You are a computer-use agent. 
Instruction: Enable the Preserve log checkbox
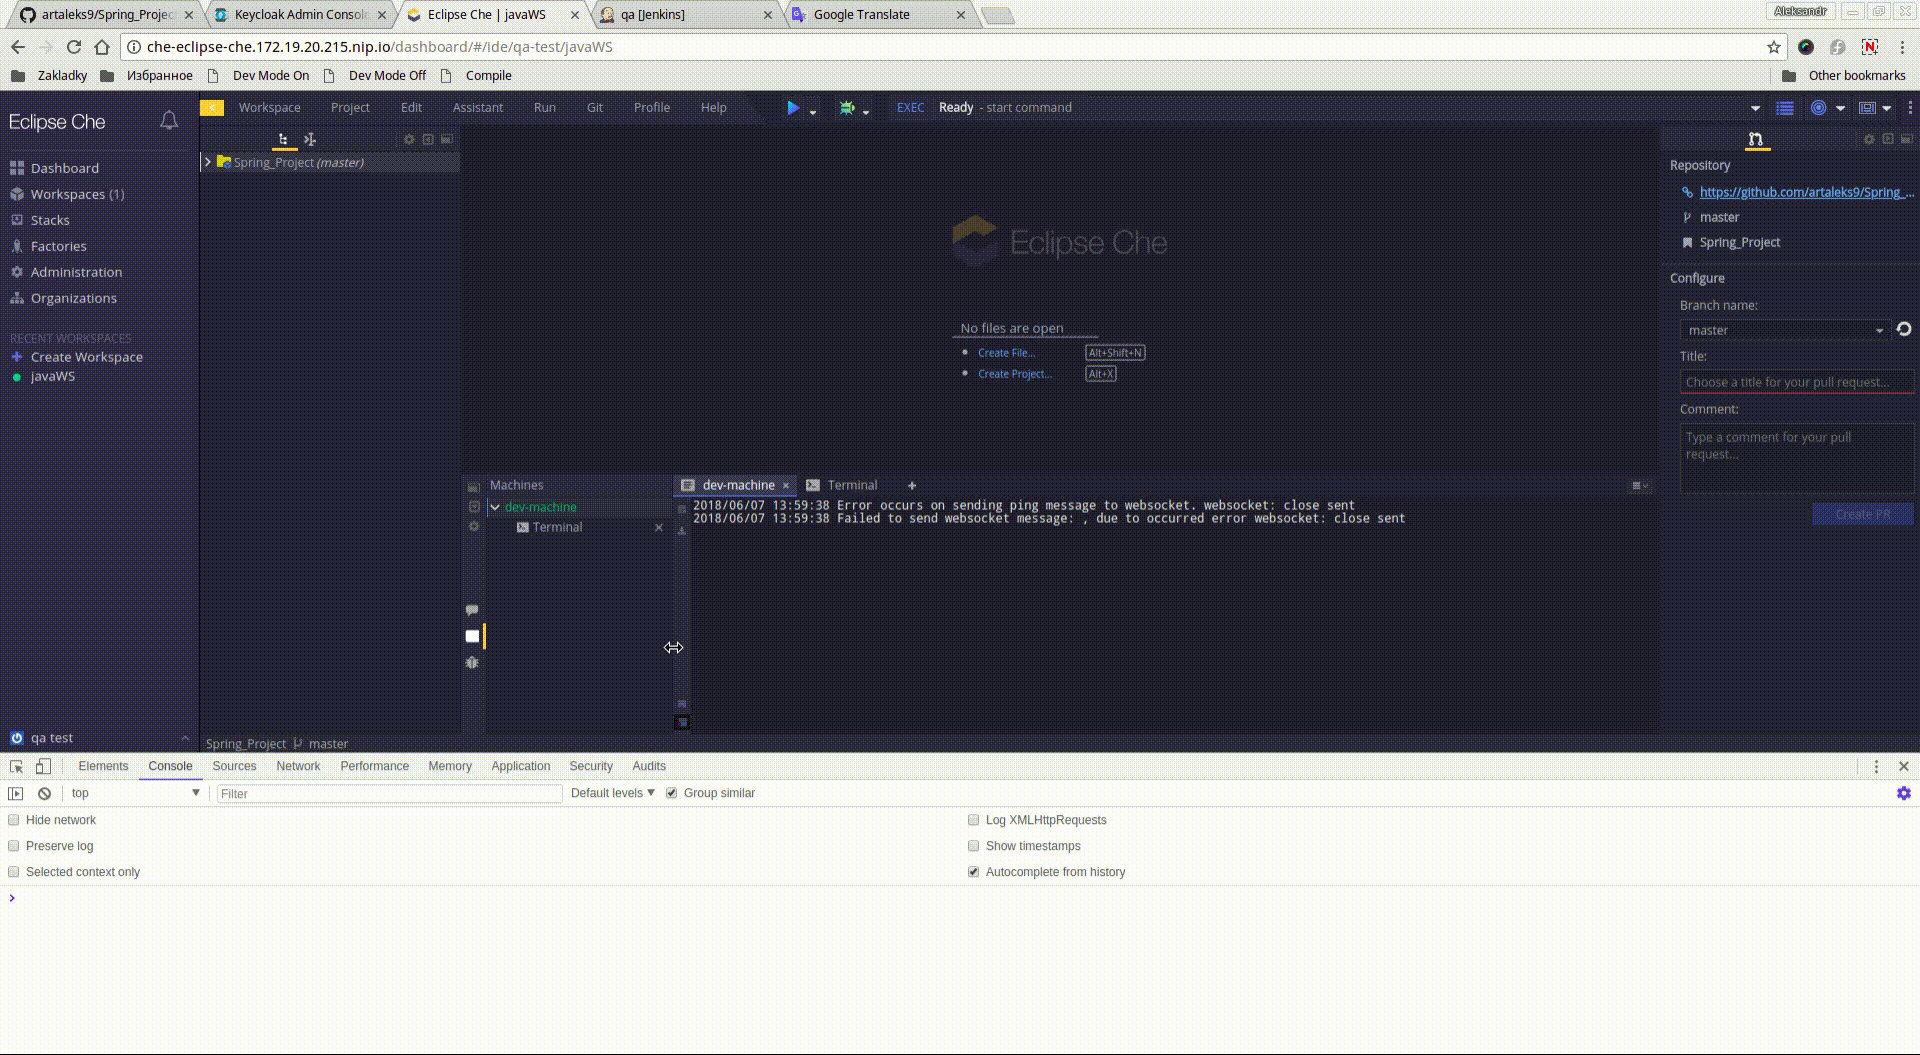[x=14, y=846]
